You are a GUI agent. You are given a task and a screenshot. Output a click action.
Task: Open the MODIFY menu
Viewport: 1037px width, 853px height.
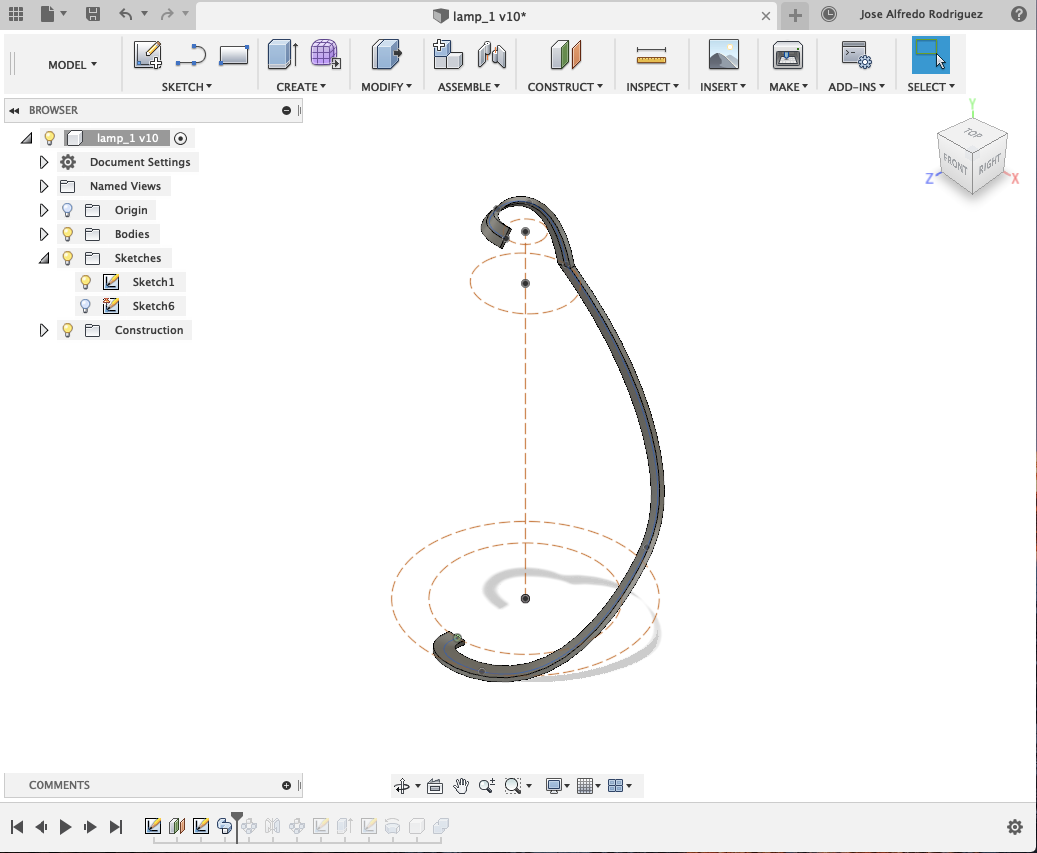(384, 87)
